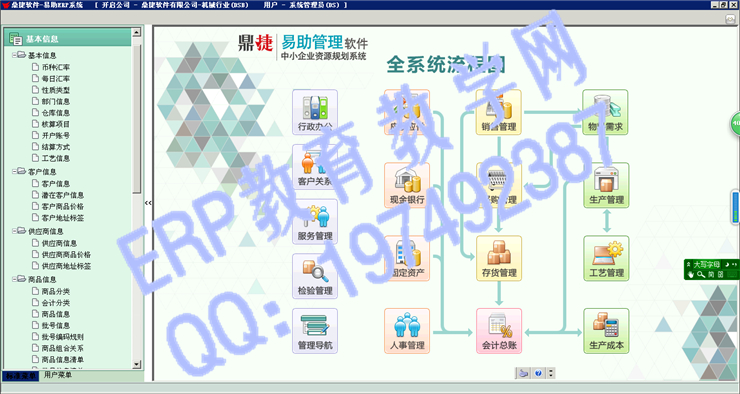Viewport: 740px width, 394px height.
Task: Switch to the 用户菜单 tab
Action: (58, 375)
